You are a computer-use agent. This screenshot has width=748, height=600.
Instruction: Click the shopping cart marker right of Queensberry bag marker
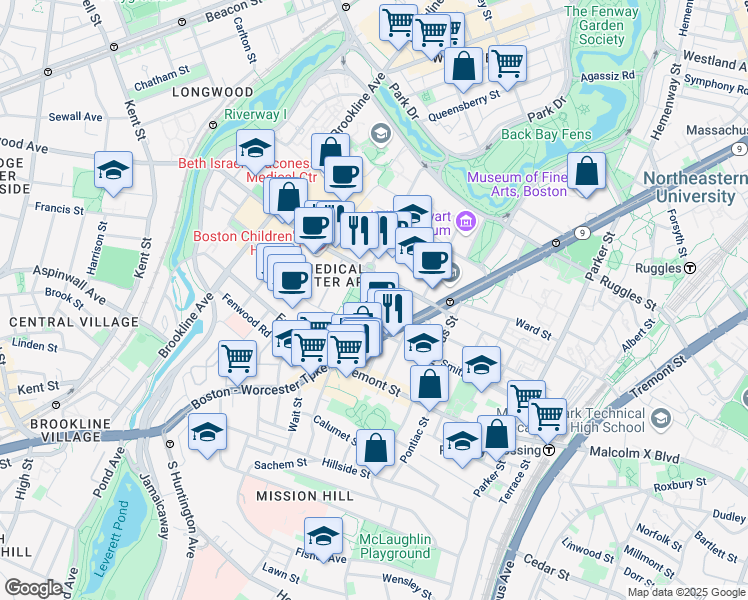(508, 67)
